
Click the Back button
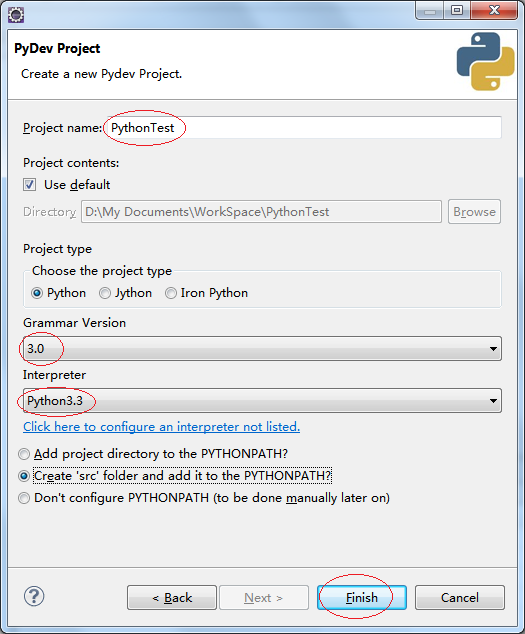[172, 598]
